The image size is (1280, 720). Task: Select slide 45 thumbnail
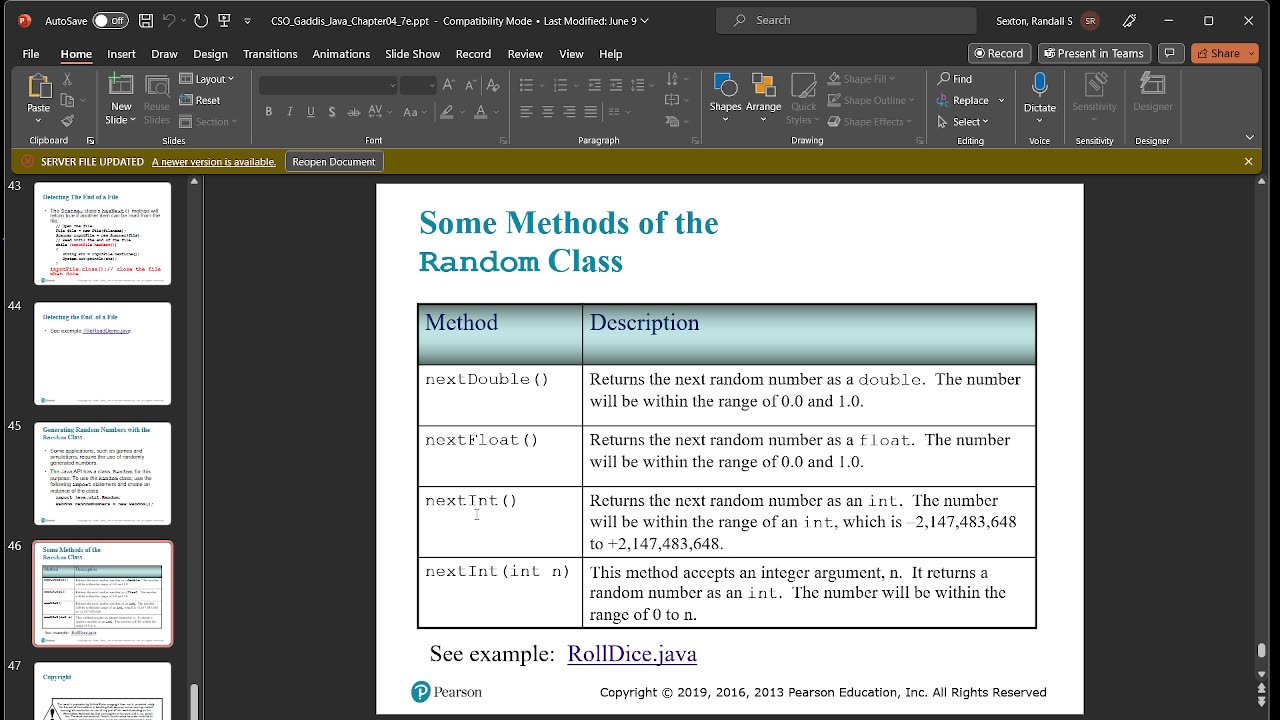[x=102, y=473]
